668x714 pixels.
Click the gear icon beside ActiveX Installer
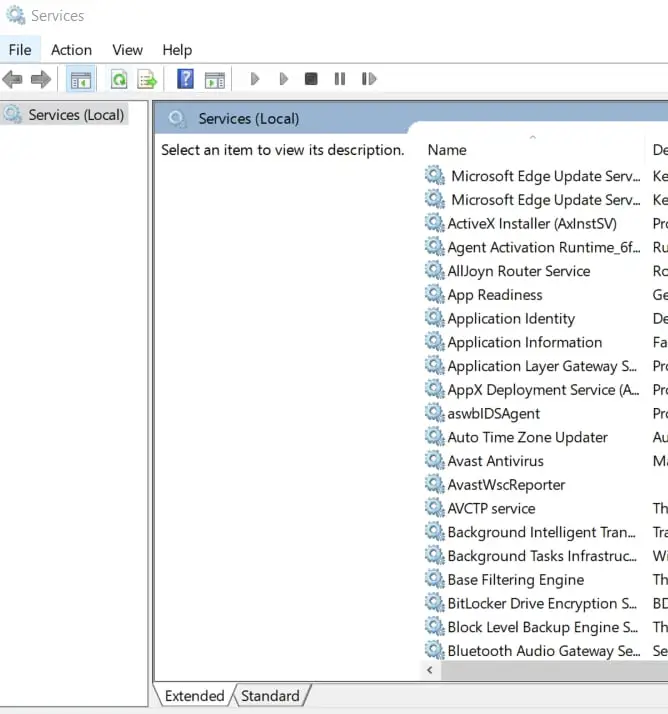click(434, 223)
